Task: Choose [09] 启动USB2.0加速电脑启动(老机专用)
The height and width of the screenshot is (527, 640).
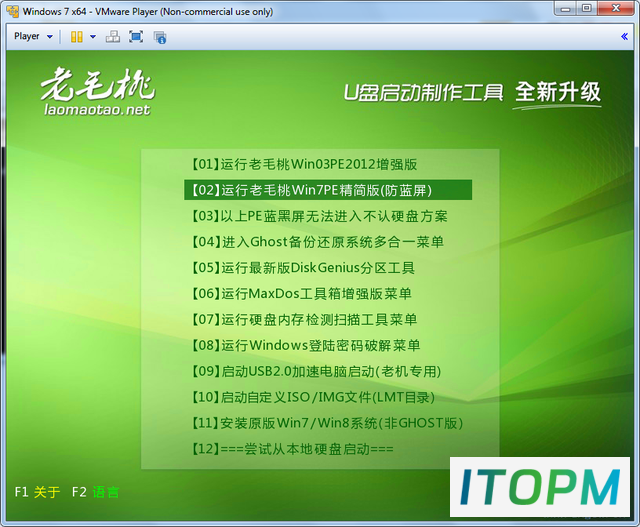Action: 316,371
